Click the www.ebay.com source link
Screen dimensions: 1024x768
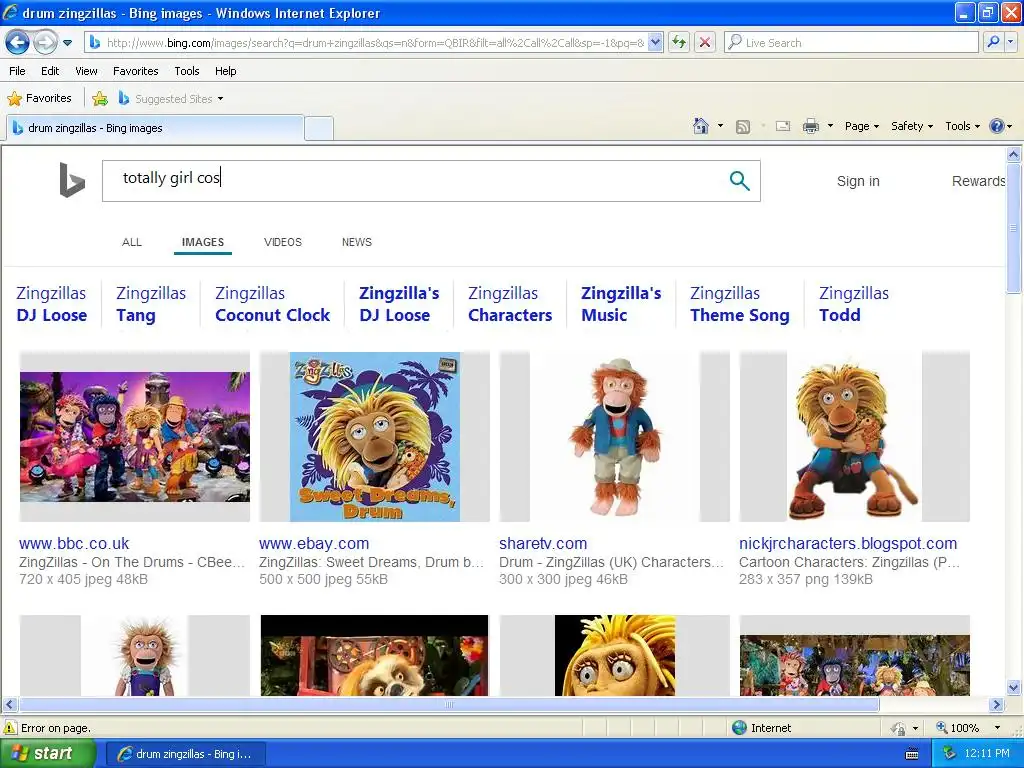pos(314,543)
